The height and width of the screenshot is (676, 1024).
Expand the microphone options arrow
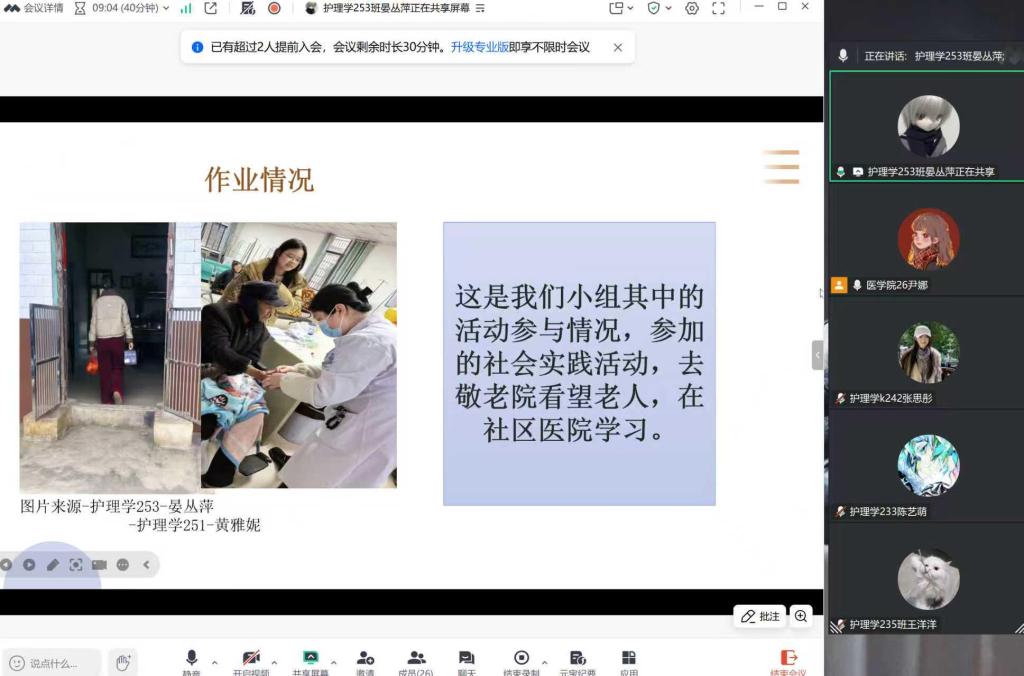(214, 662)
